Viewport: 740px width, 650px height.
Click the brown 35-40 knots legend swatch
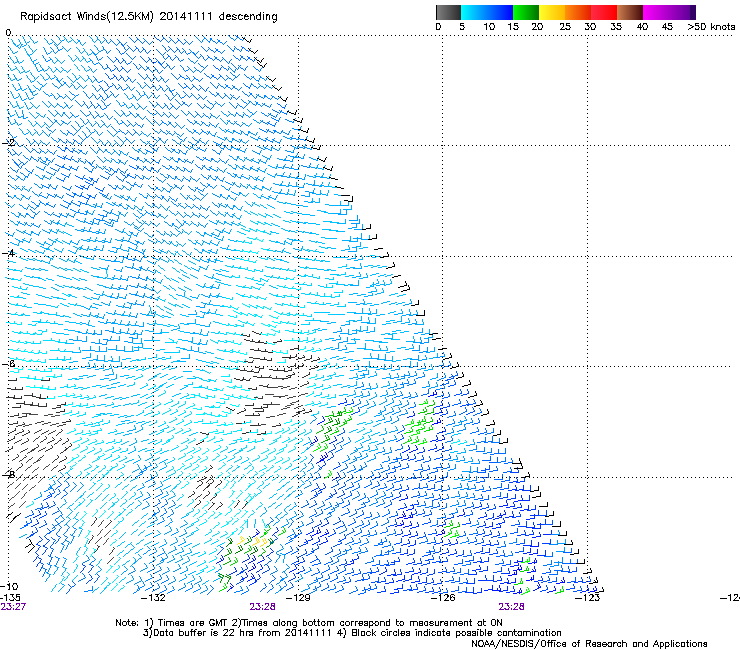(x=630, y=12)
